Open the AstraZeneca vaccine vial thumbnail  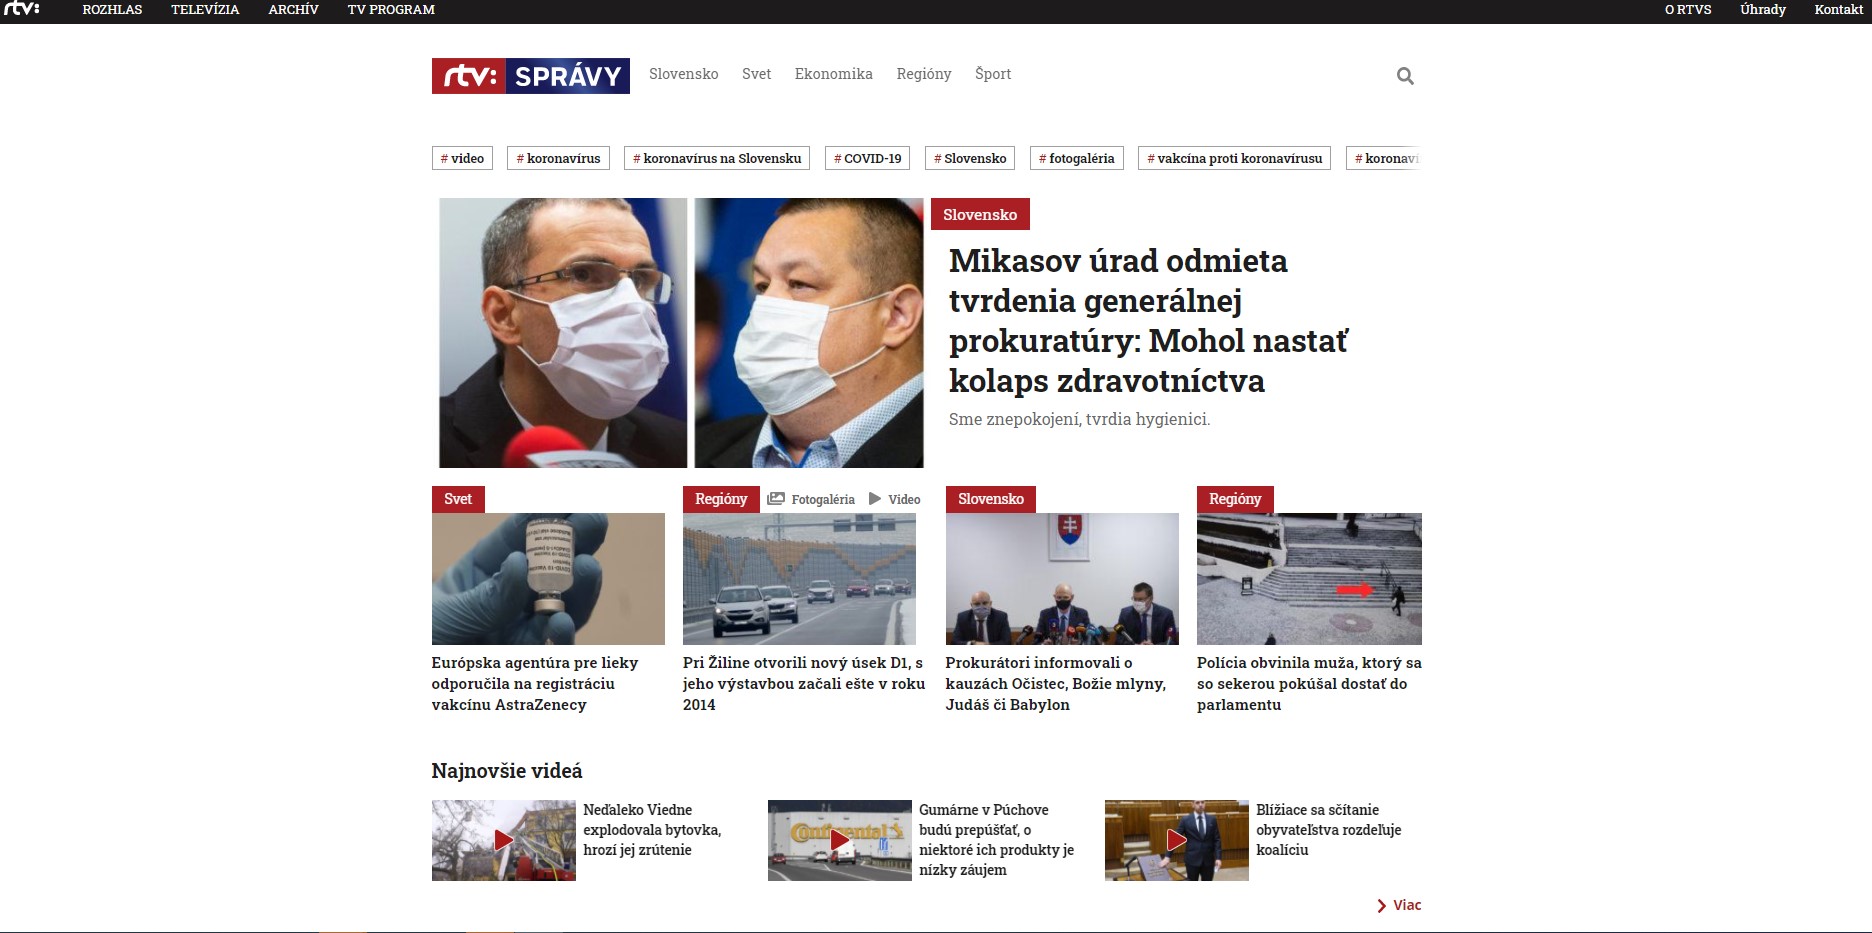[x=548, y=579]
